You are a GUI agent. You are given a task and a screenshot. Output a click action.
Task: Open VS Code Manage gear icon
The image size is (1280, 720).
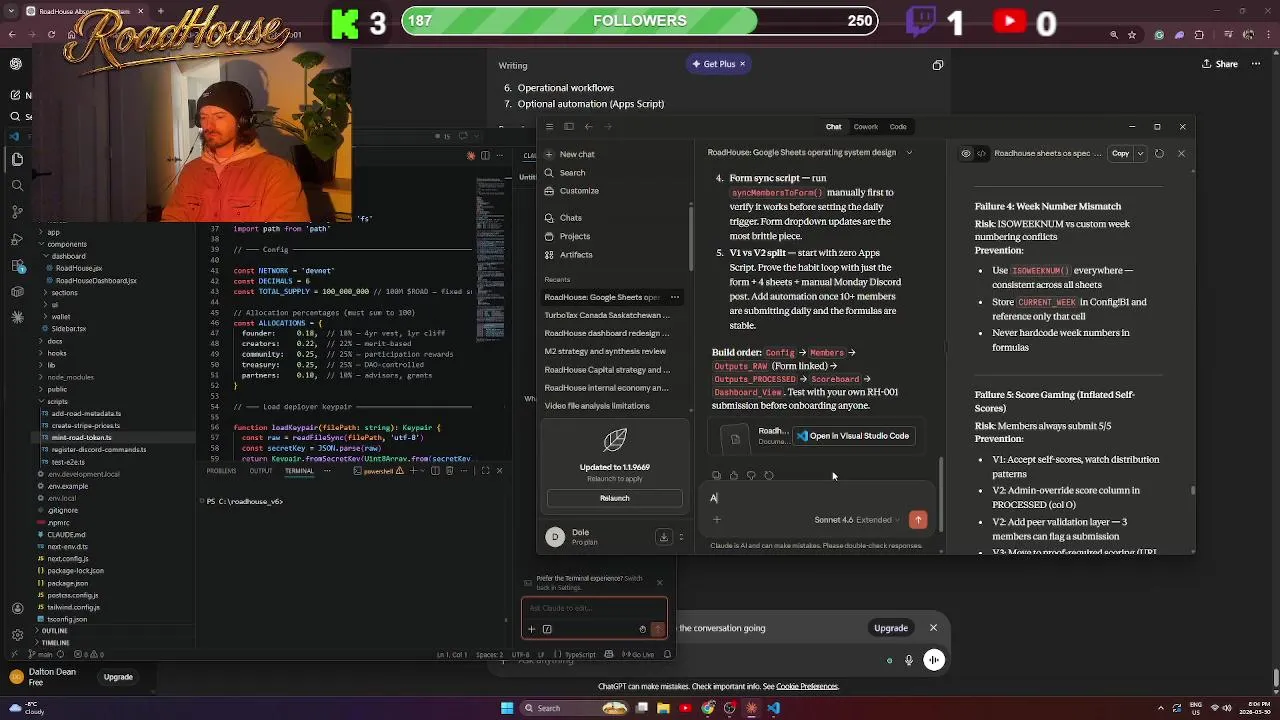(17, 634)
